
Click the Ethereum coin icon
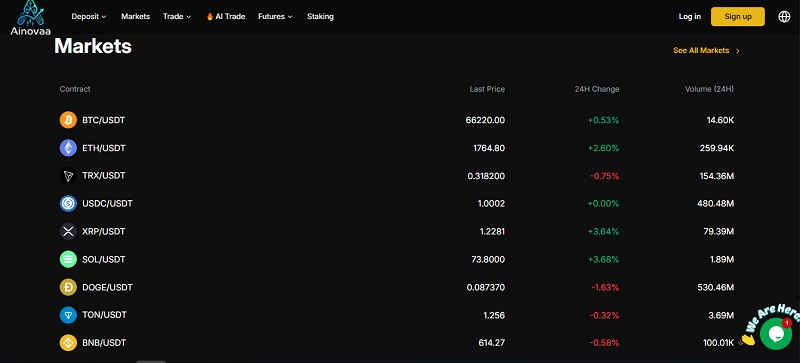(x=68, y=148)
